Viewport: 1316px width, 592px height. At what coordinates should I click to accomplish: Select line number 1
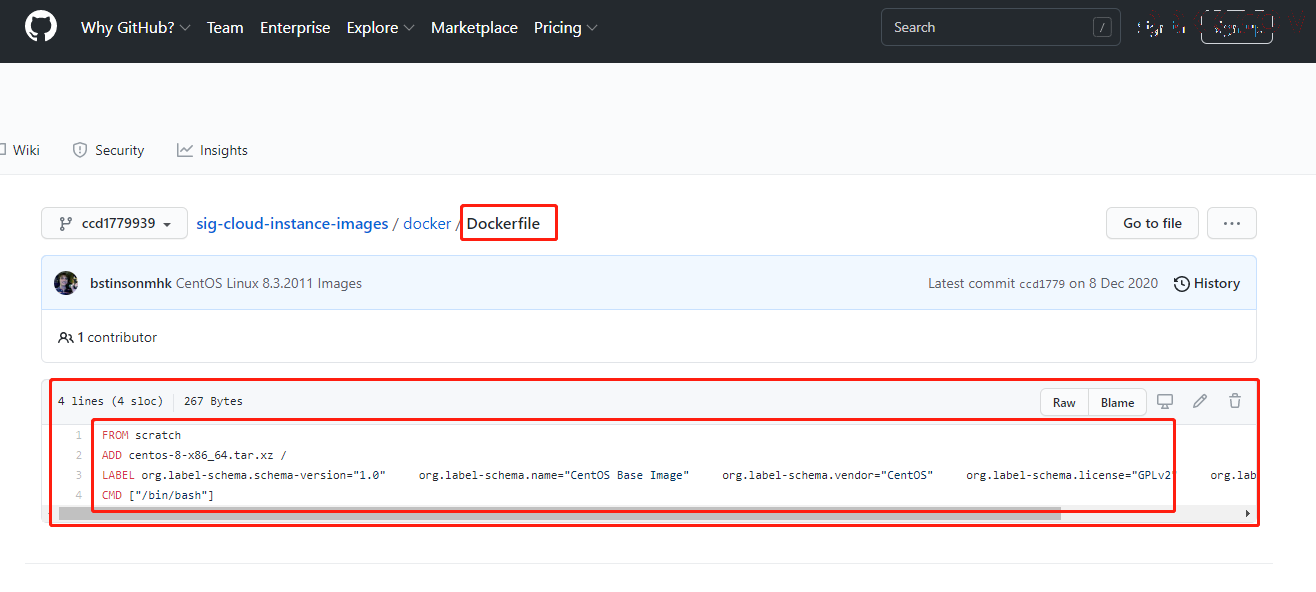(77, 435)
